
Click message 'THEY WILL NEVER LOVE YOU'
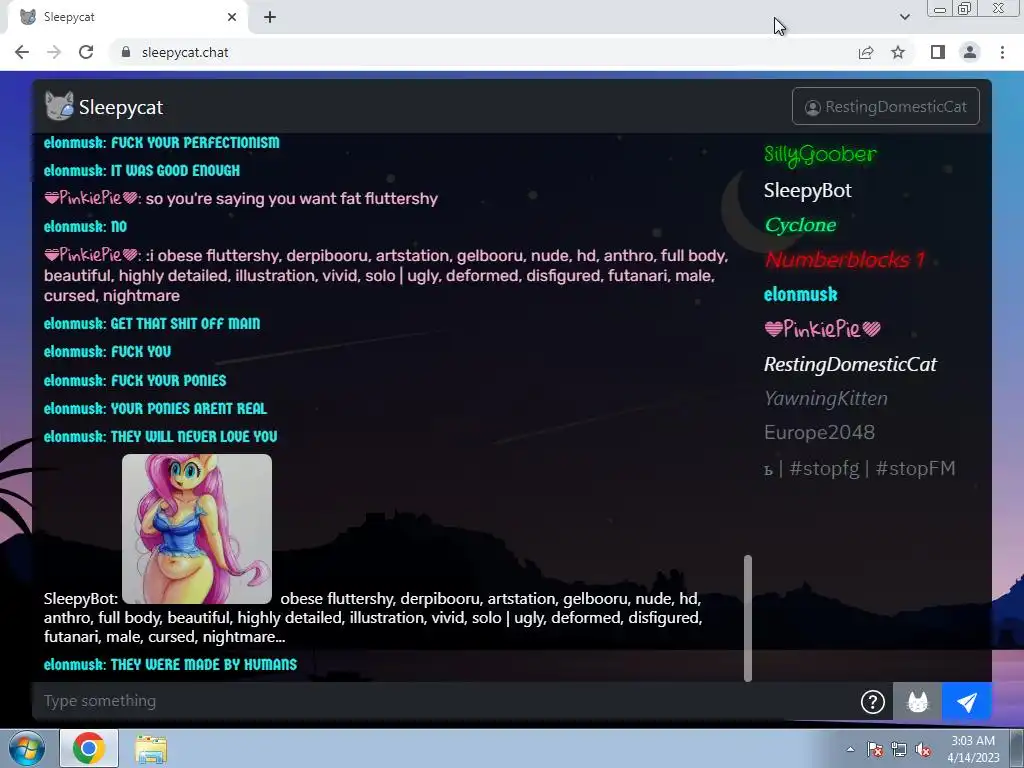point(194,437)
